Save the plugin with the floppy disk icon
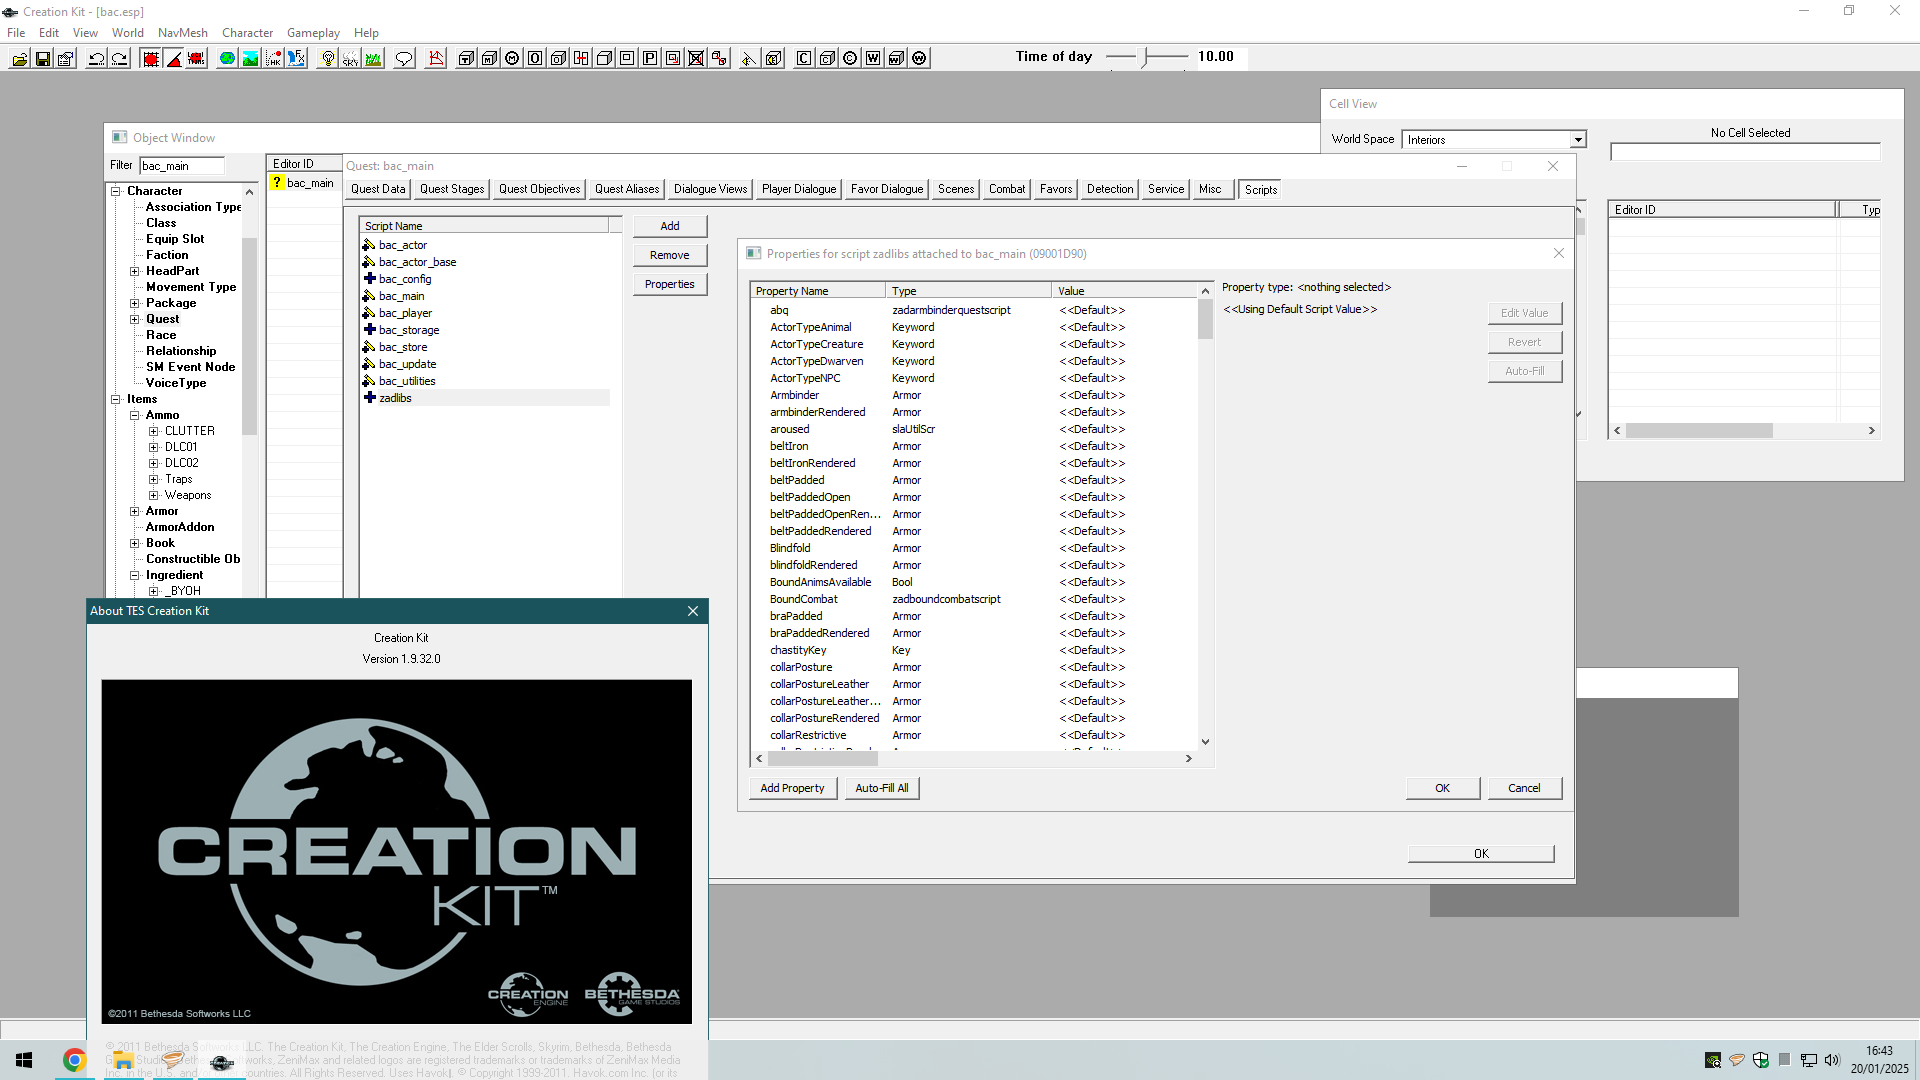This screenshot has height=1080, width=1920. [x=43, y=59]
